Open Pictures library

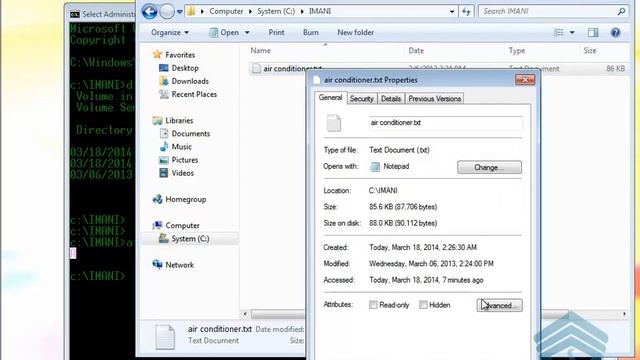coord(184,160)
